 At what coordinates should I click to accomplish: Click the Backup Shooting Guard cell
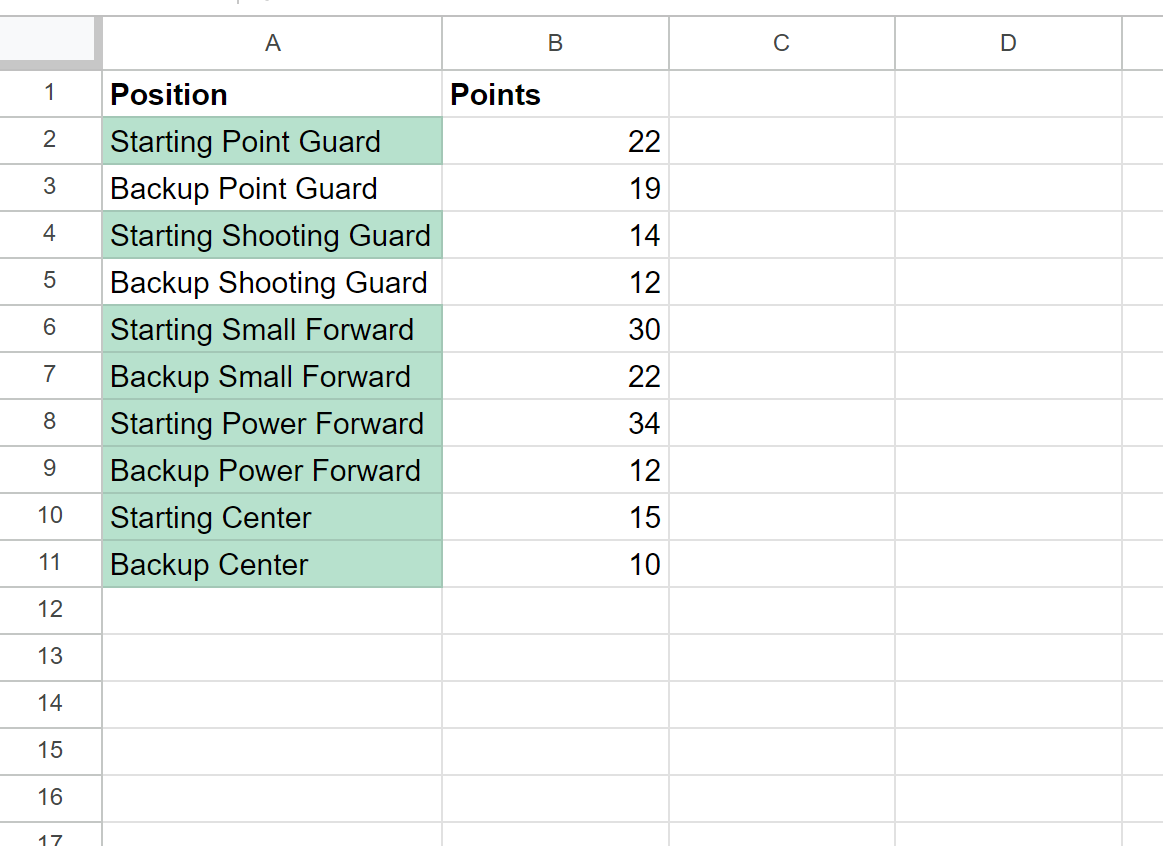[x=272, y=282]
